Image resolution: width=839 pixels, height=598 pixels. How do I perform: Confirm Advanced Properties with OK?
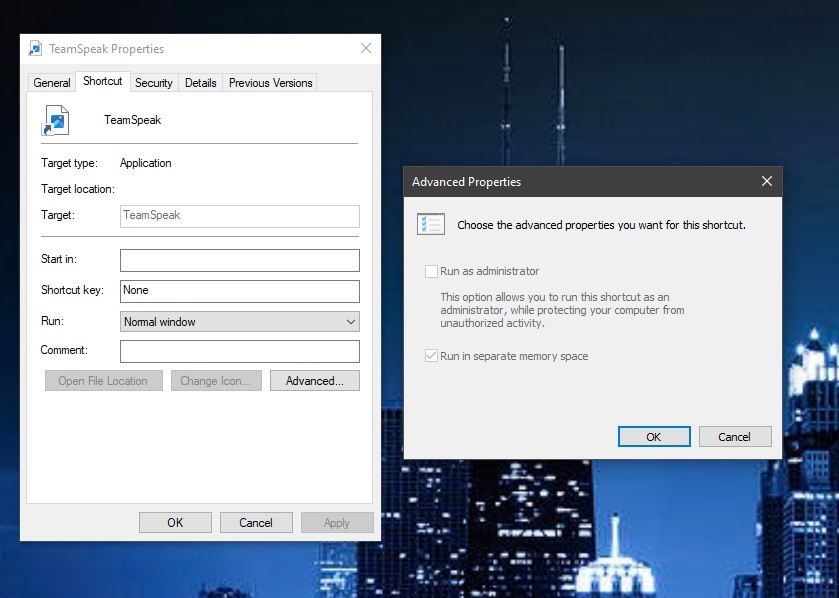pyautogui.click(x=654, y=436)
